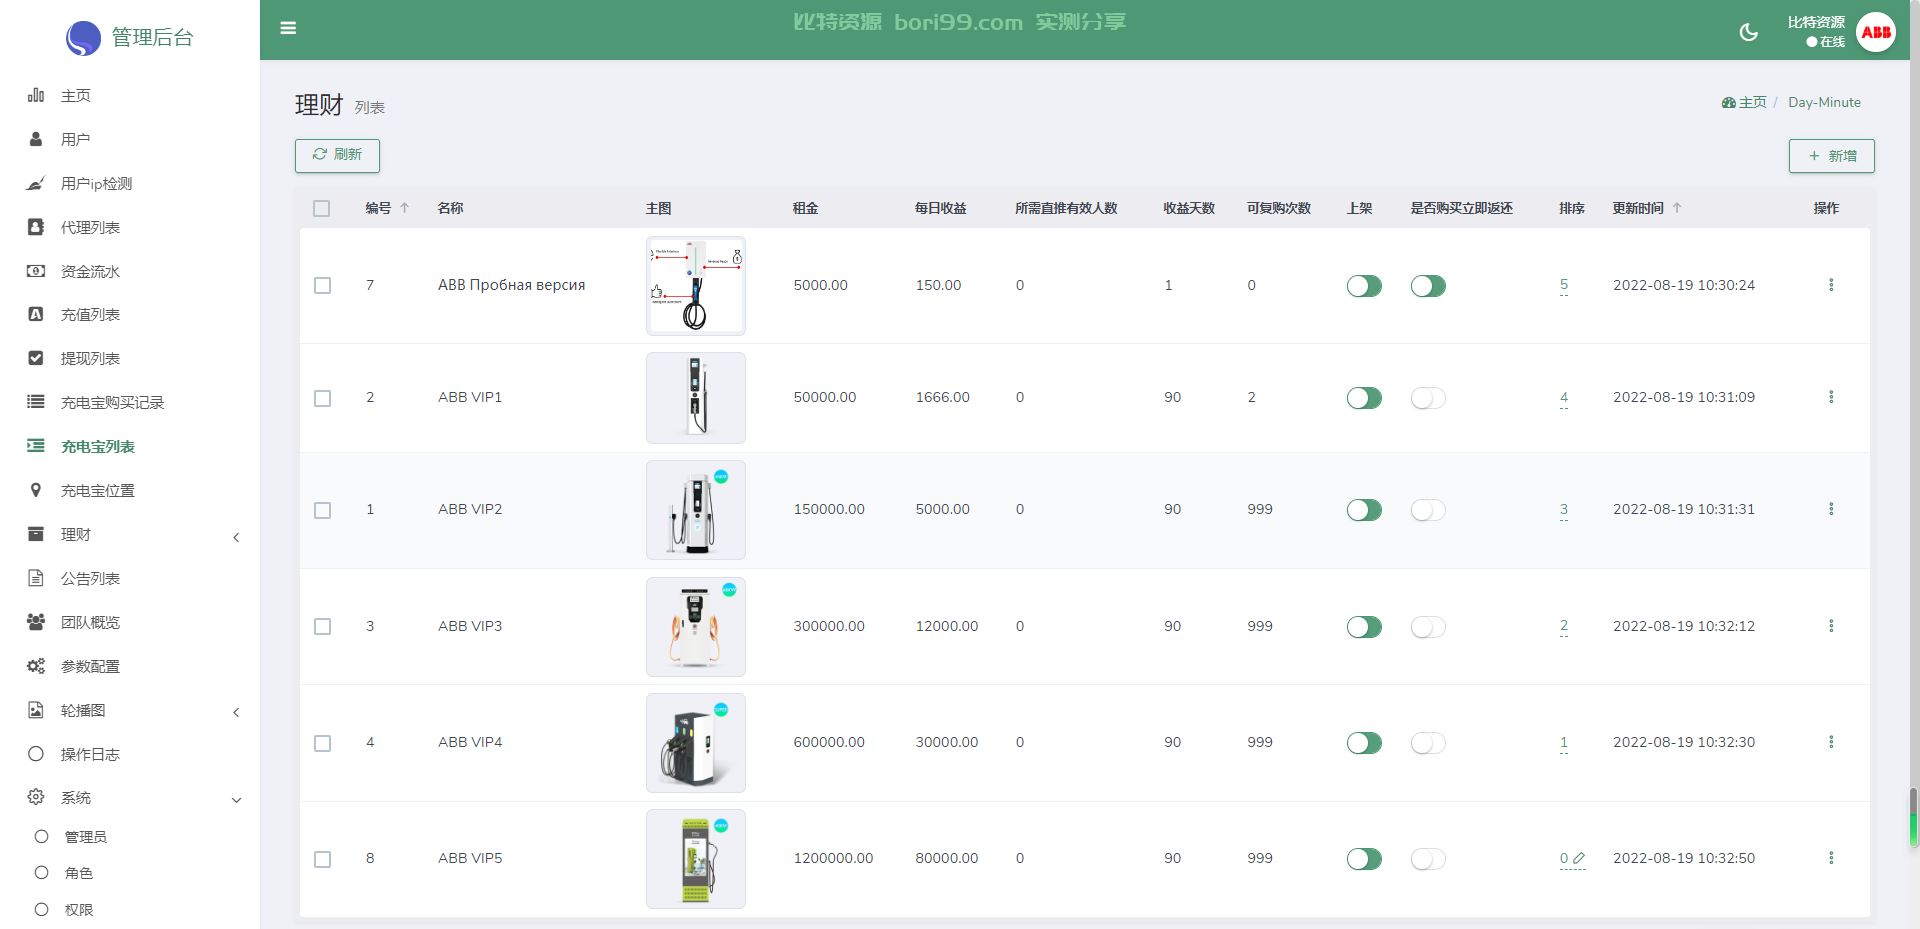Select the checkbox for ABB Пробная версия row
Viewport: 1920px width, 929px height.
tap(322, 286)
